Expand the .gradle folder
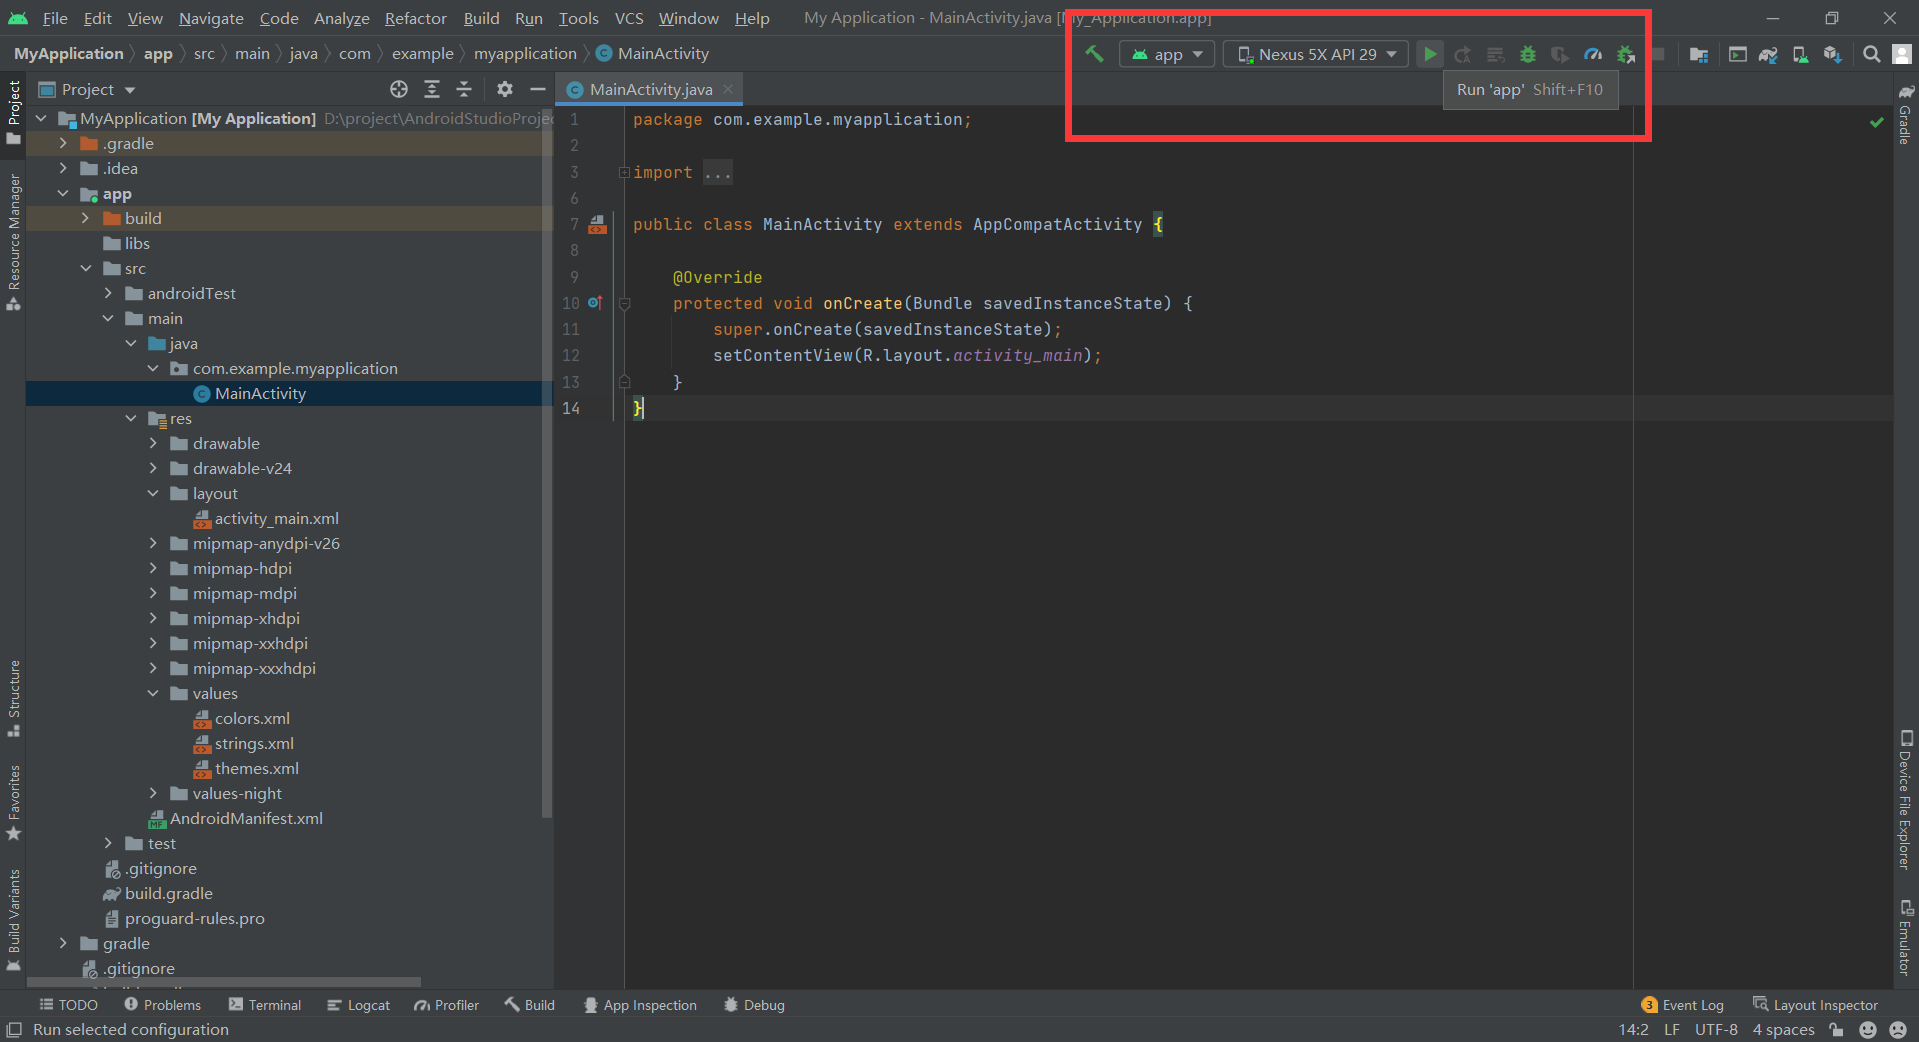Screen dimensions: 1919x1042 [63, 143]
